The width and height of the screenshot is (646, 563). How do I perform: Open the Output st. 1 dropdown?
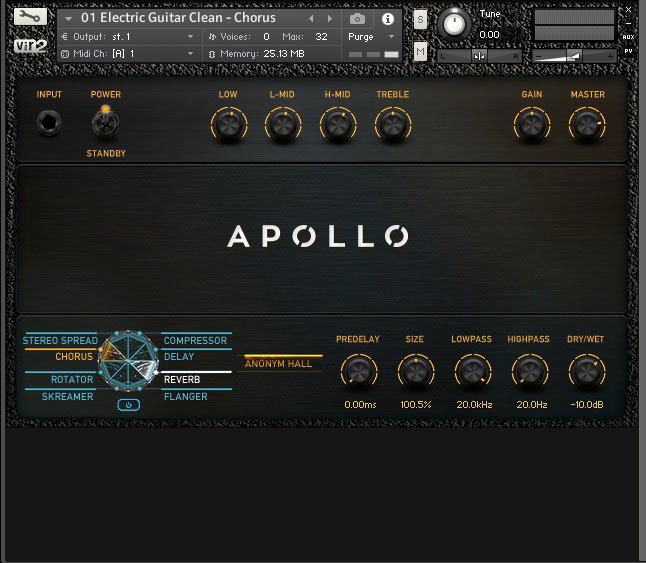tap(129, 37)
